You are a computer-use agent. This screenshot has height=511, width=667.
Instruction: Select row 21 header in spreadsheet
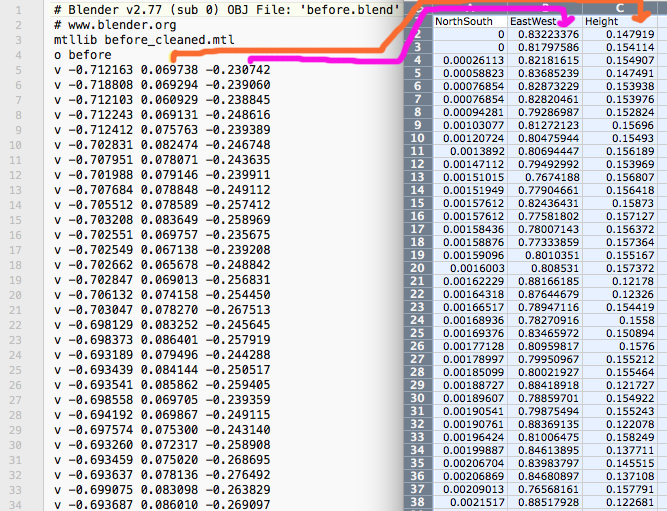tap(418, 282)
